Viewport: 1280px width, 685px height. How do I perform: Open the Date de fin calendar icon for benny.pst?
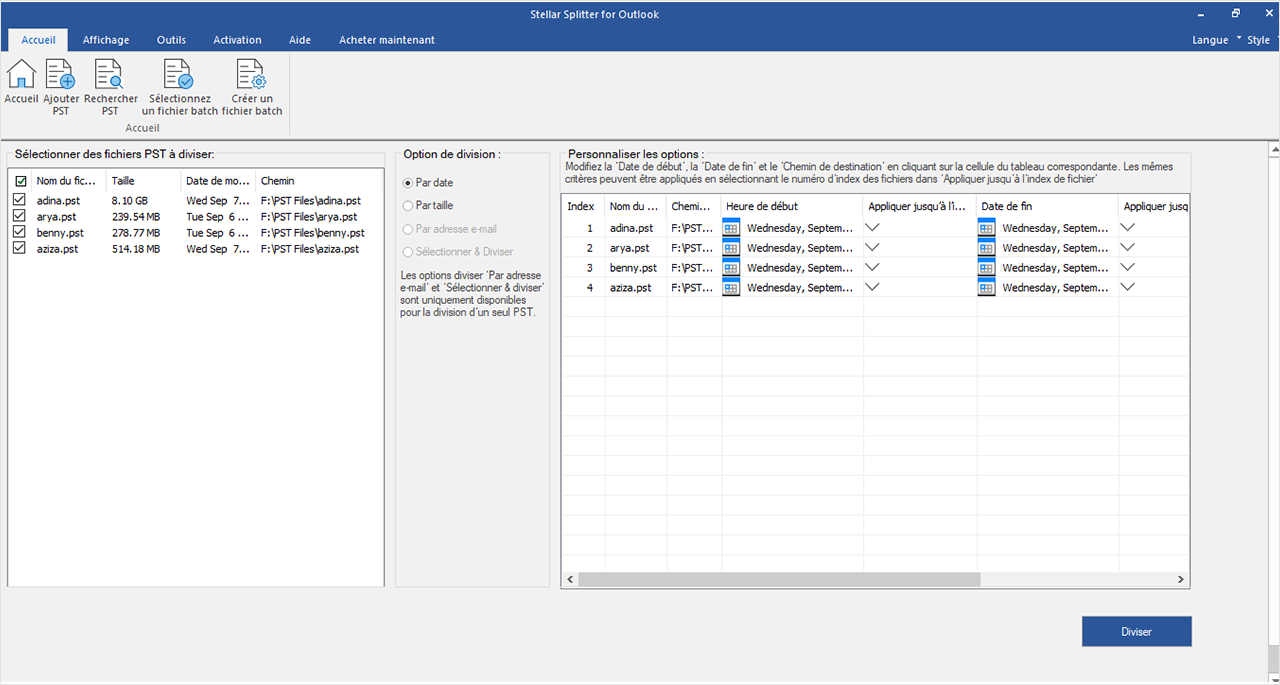tap(987, 268)
